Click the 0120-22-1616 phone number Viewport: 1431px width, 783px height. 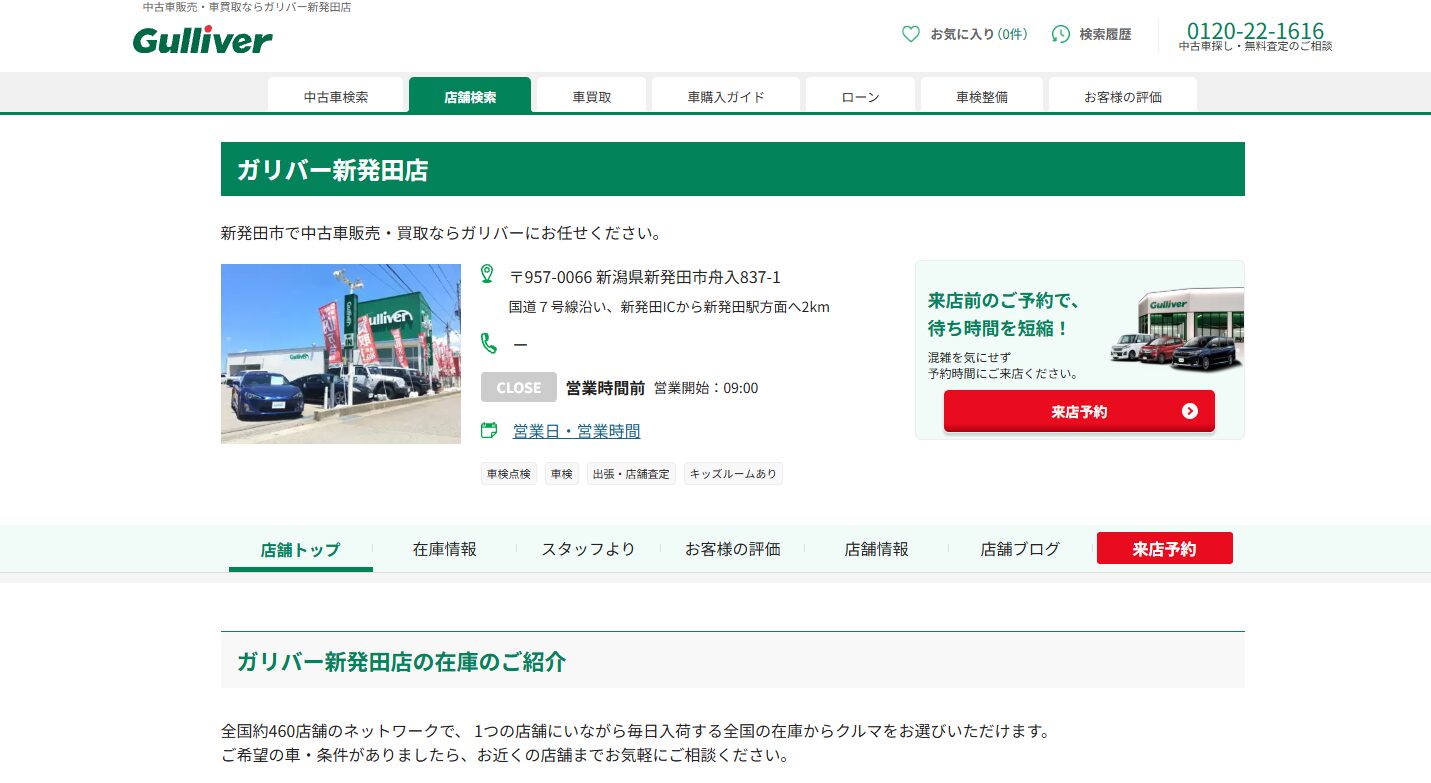click(1255, 30)
